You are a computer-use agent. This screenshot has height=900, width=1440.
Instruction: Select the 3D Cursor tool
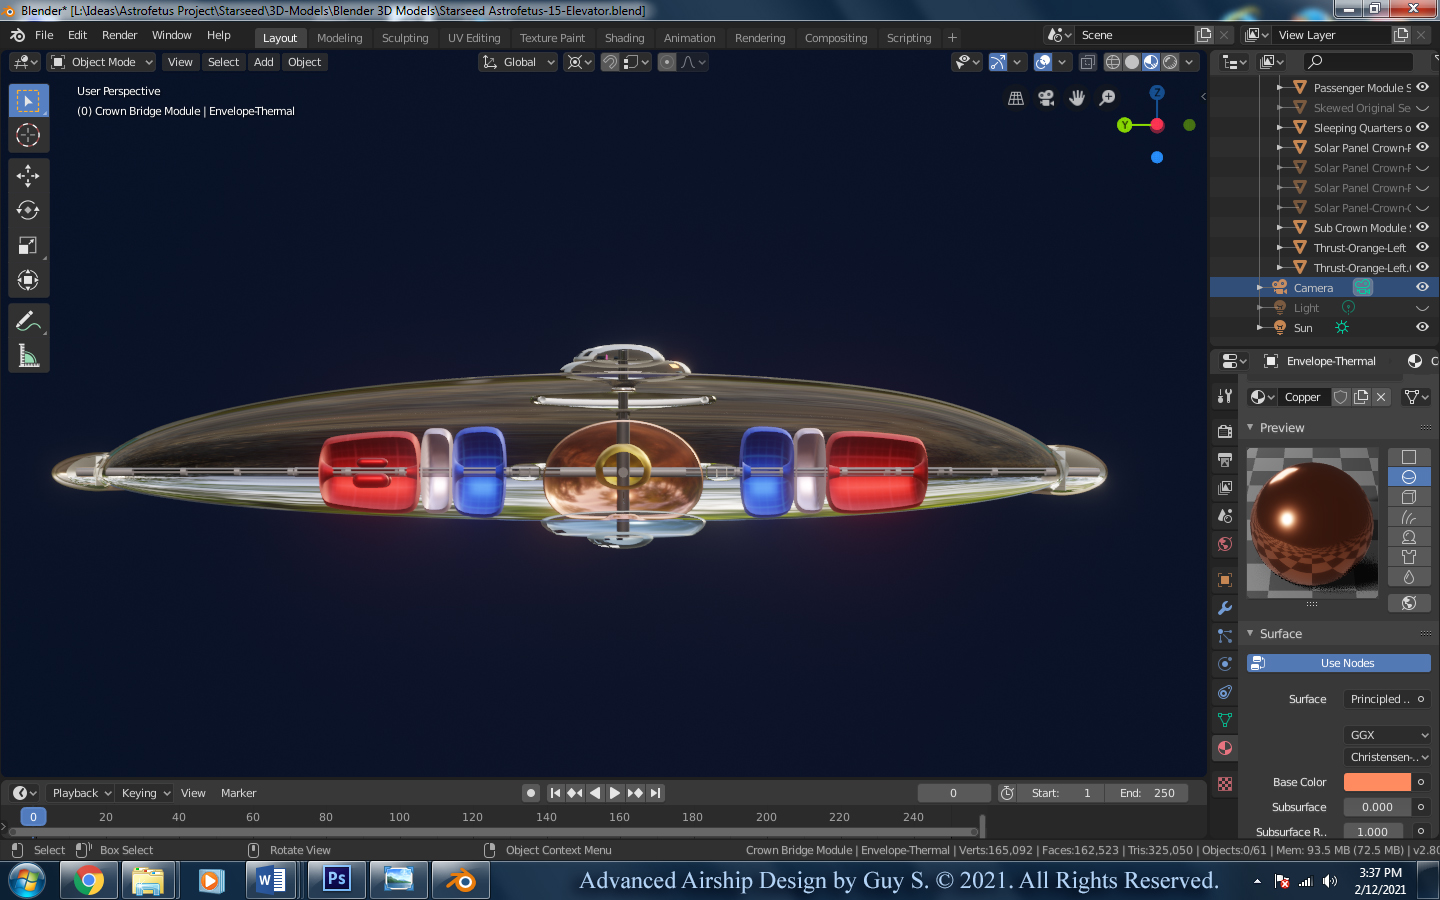point(28,135)
